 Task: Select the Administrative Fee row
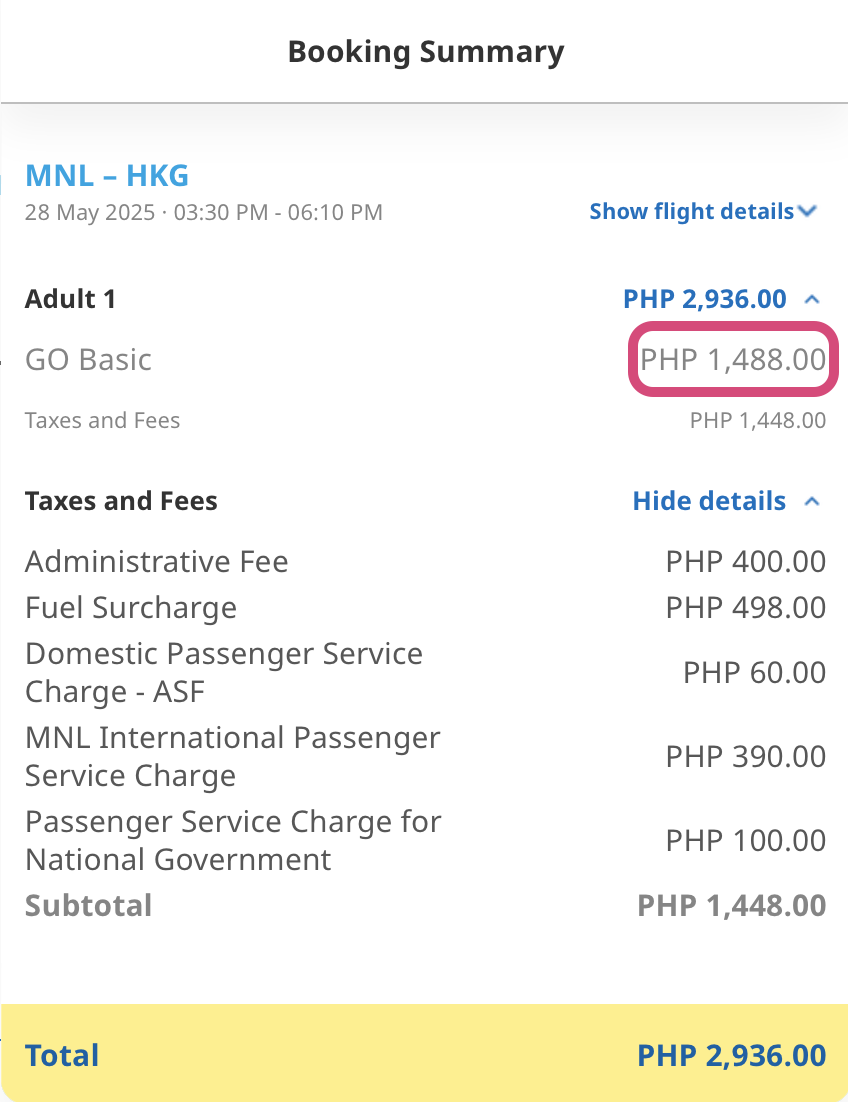(x=157, y=562)
